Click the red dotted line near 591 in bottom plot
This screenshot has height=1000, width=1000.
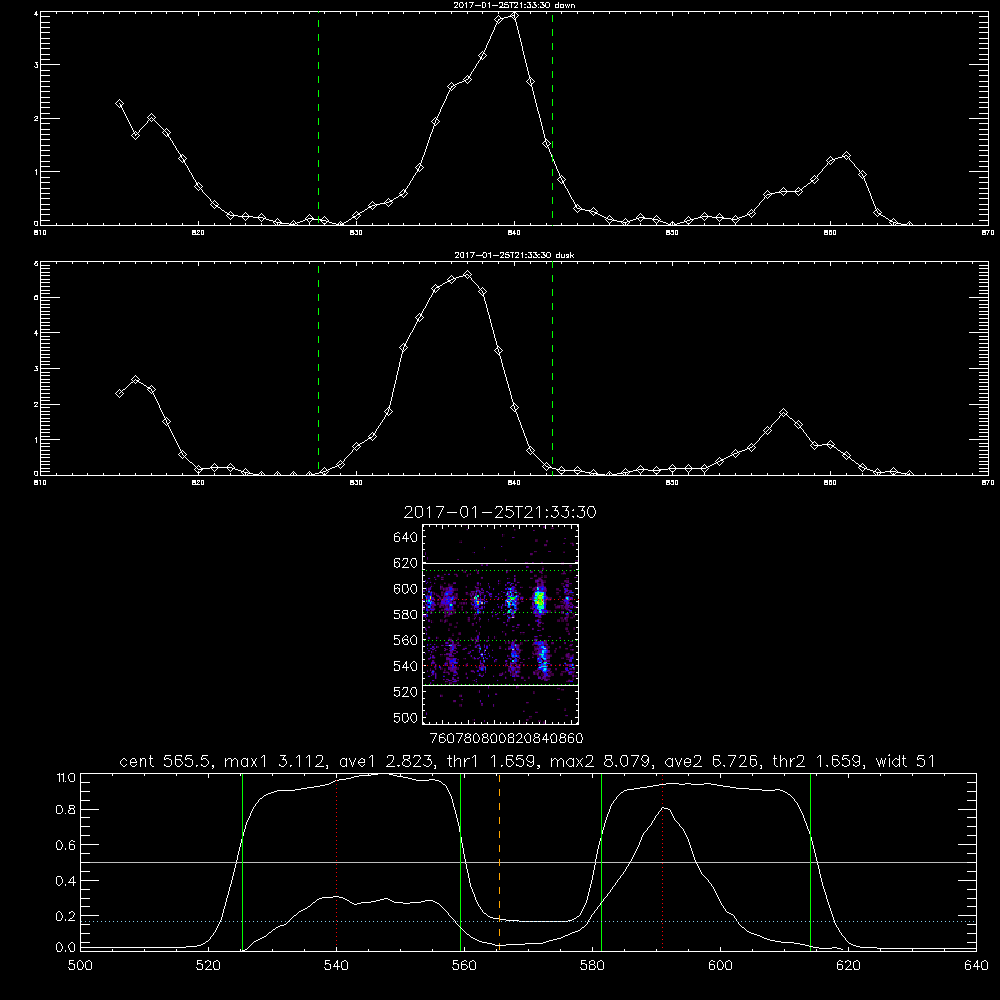[663, 862]
